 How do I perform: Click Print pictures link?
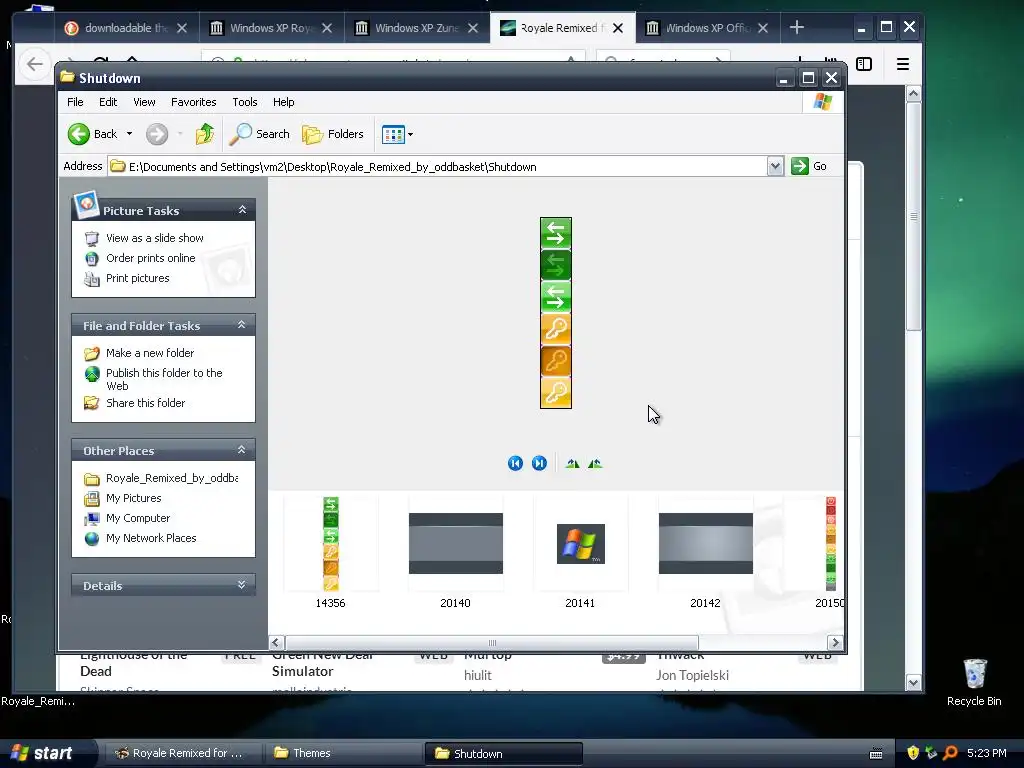(138, 278)
